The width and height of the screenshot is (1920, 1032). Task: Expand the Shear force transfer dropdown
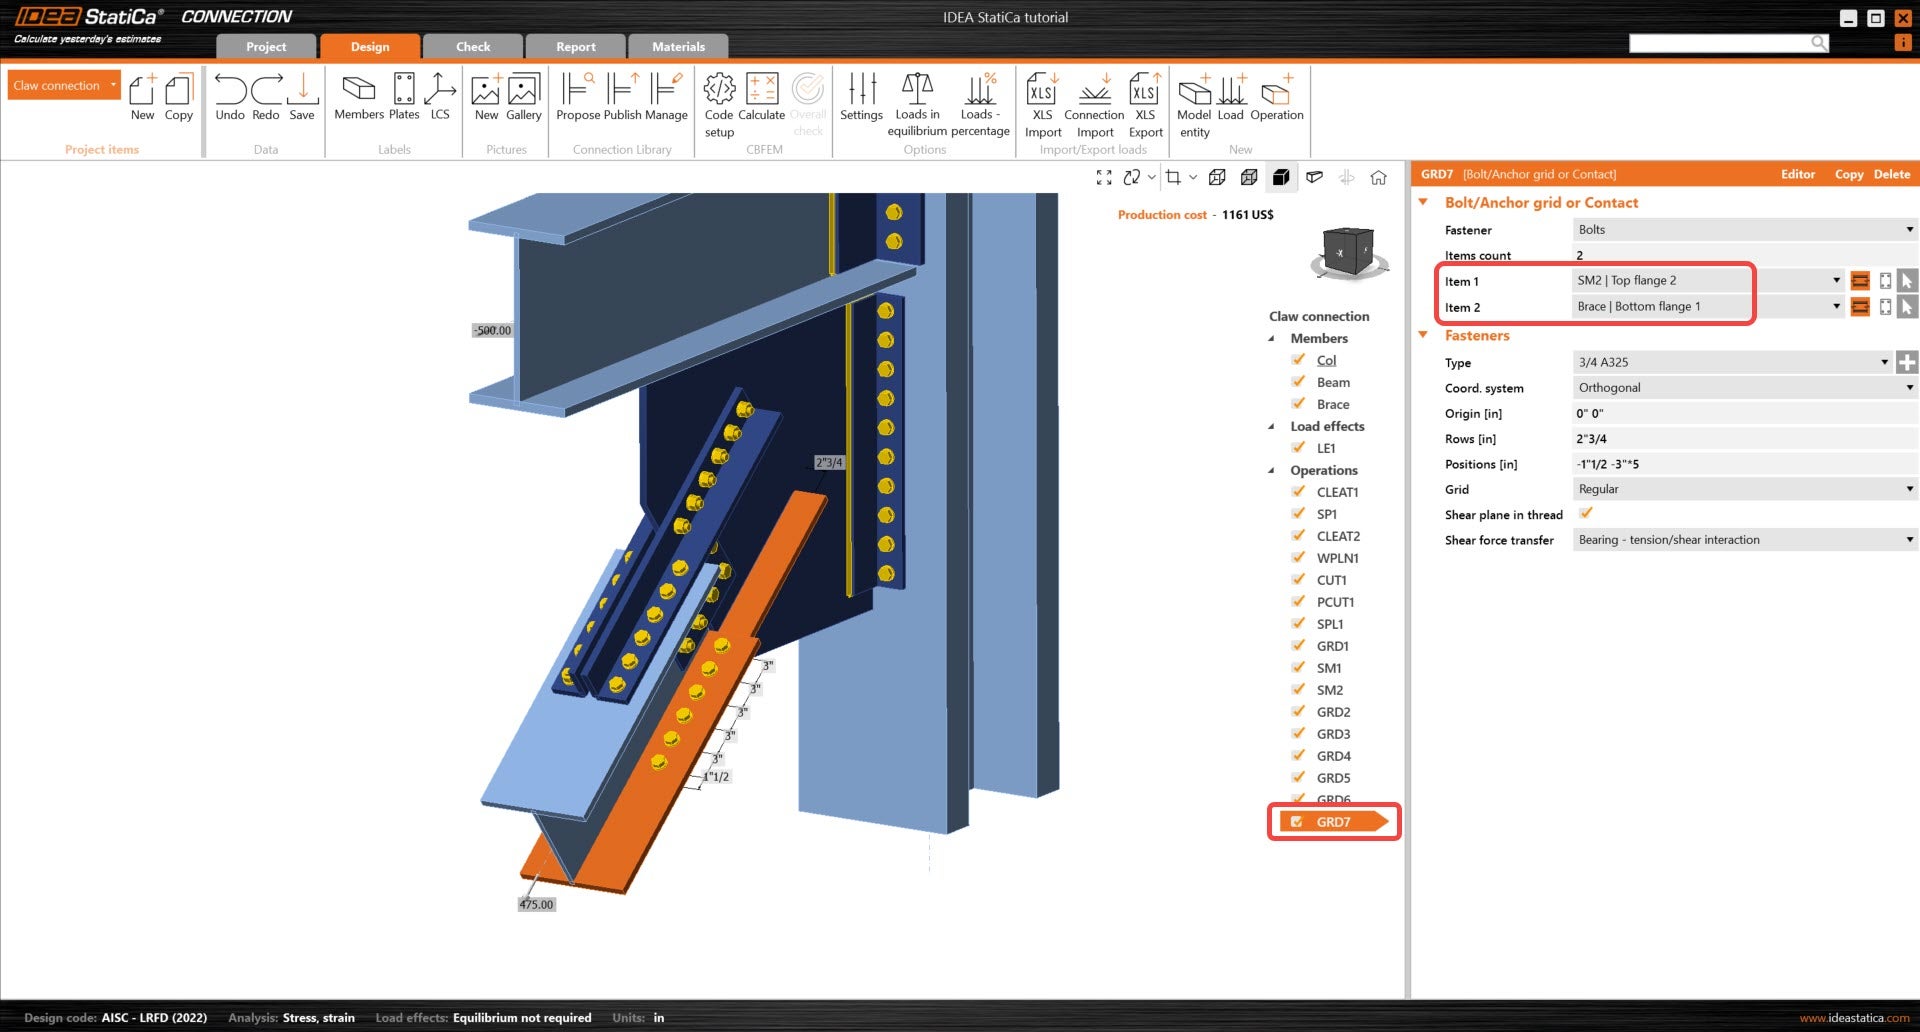pos(1743,540)
